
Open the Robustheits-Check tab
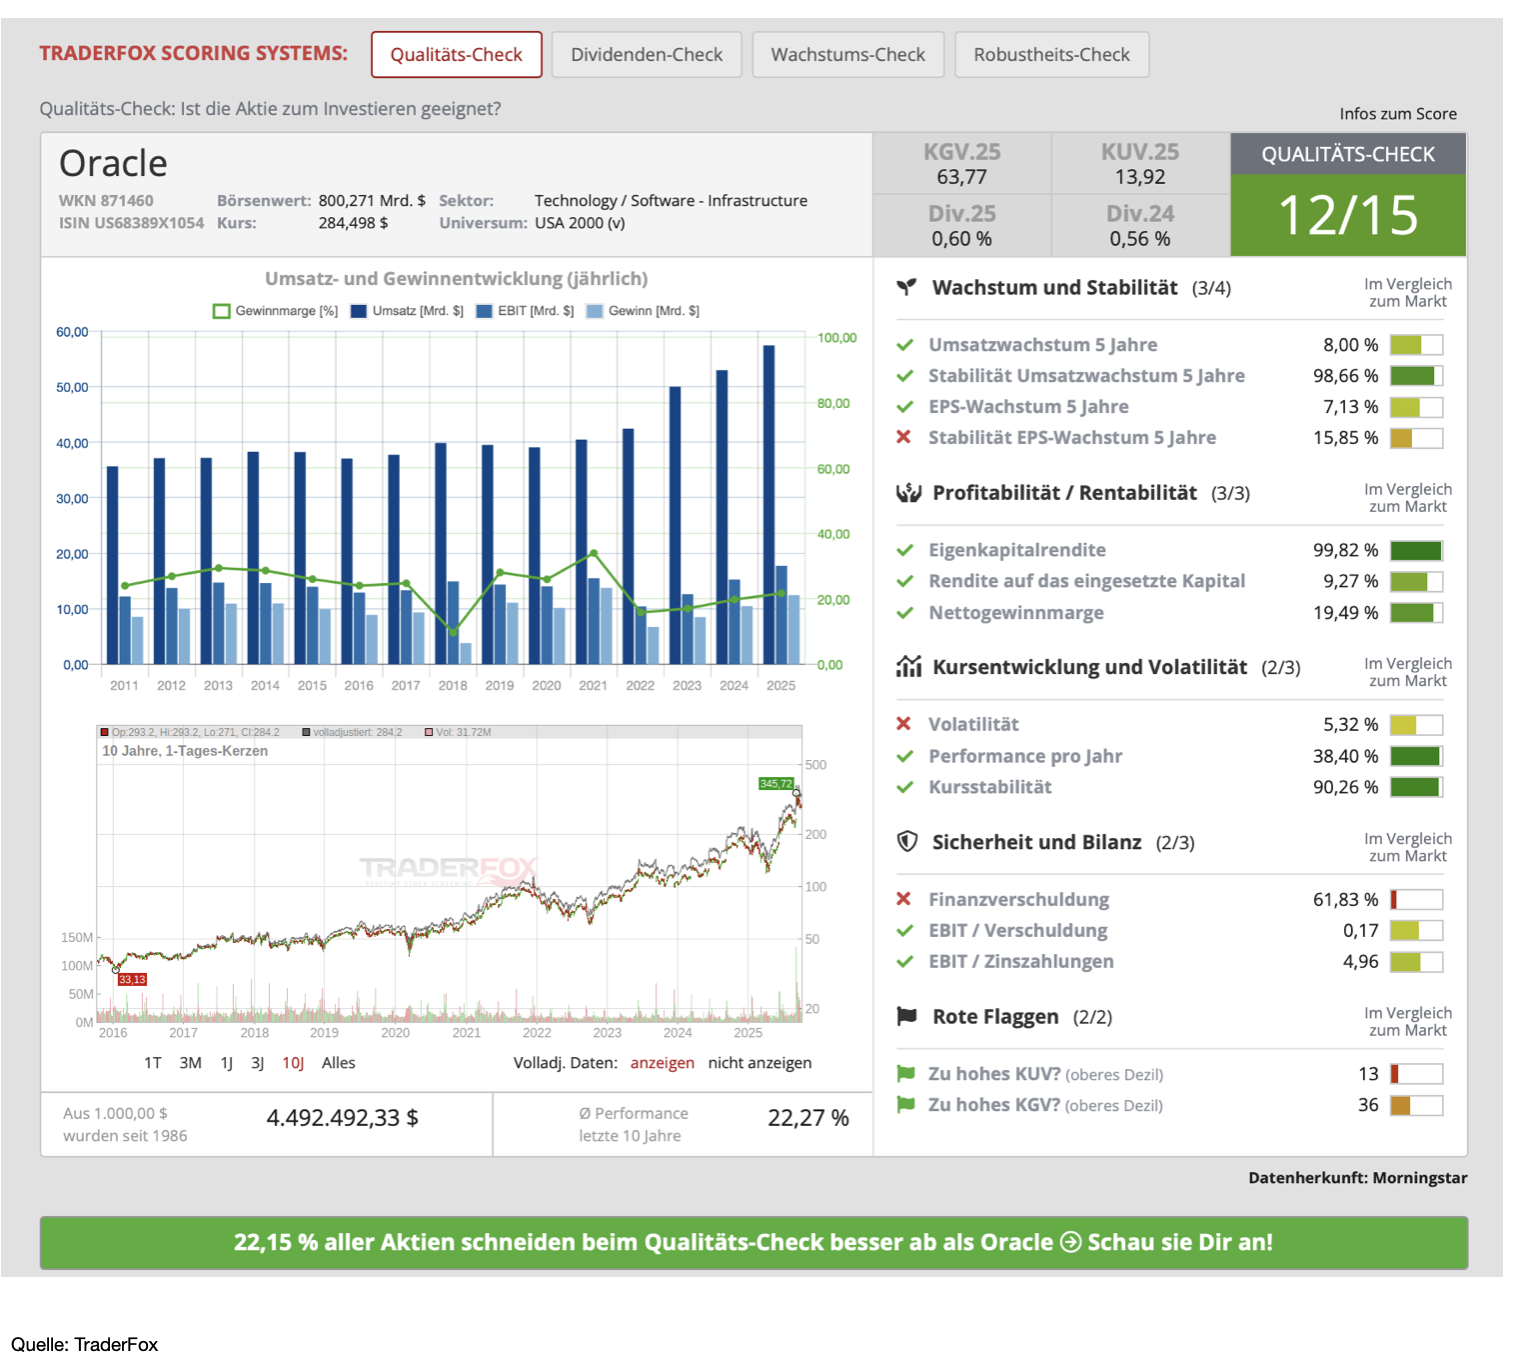[1051, 55]
